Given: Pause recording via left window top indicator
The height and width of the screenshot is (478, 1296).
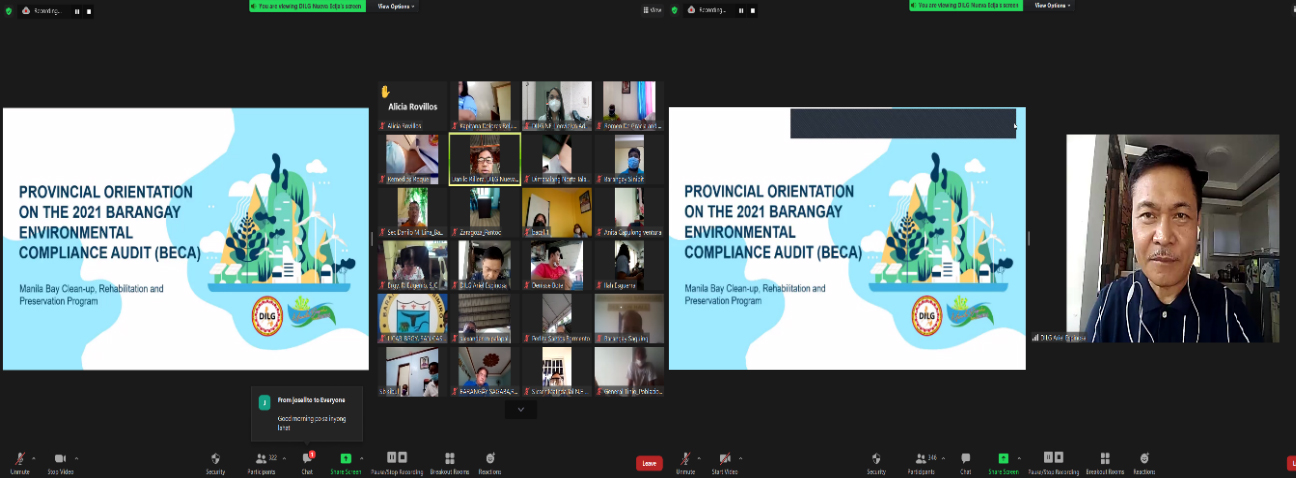Looking at the screenshot, I should tap(77, 11).
